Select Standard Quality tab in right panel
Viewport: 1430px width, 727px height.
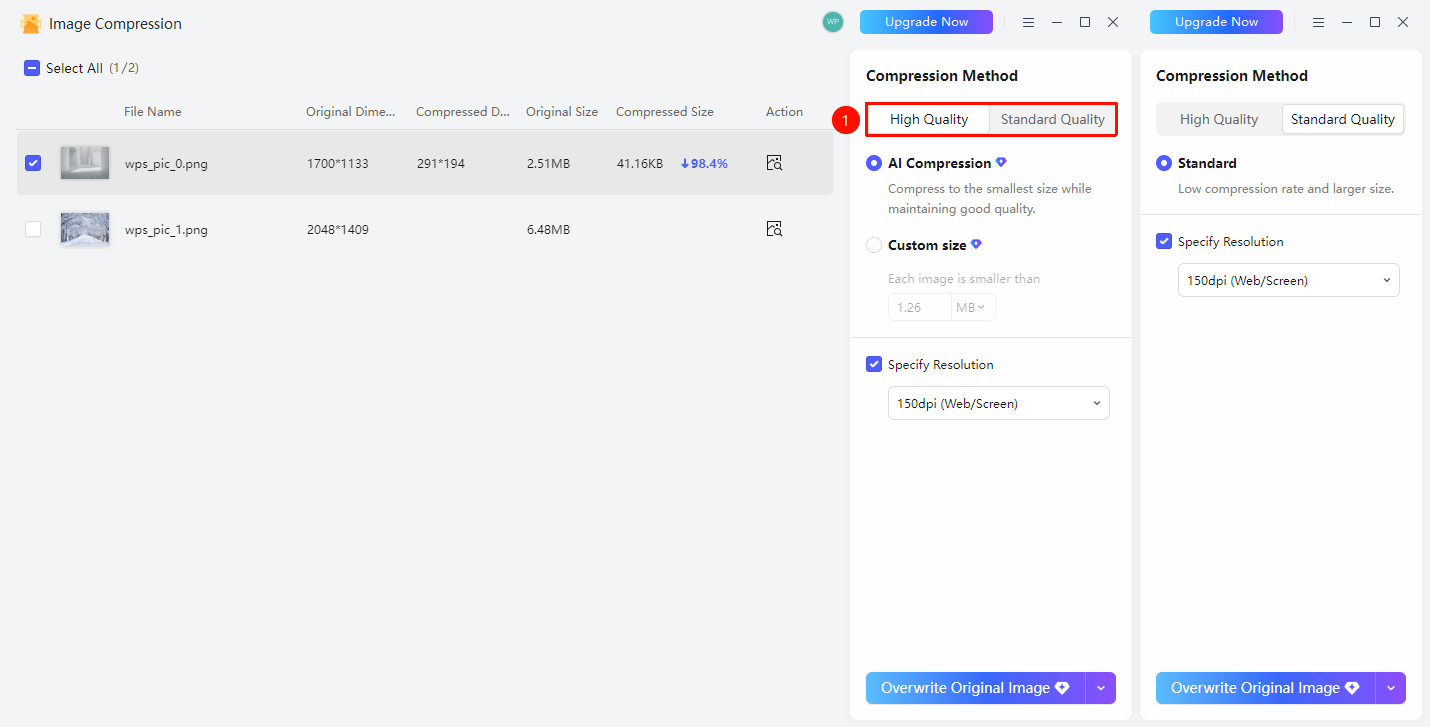1343,119
